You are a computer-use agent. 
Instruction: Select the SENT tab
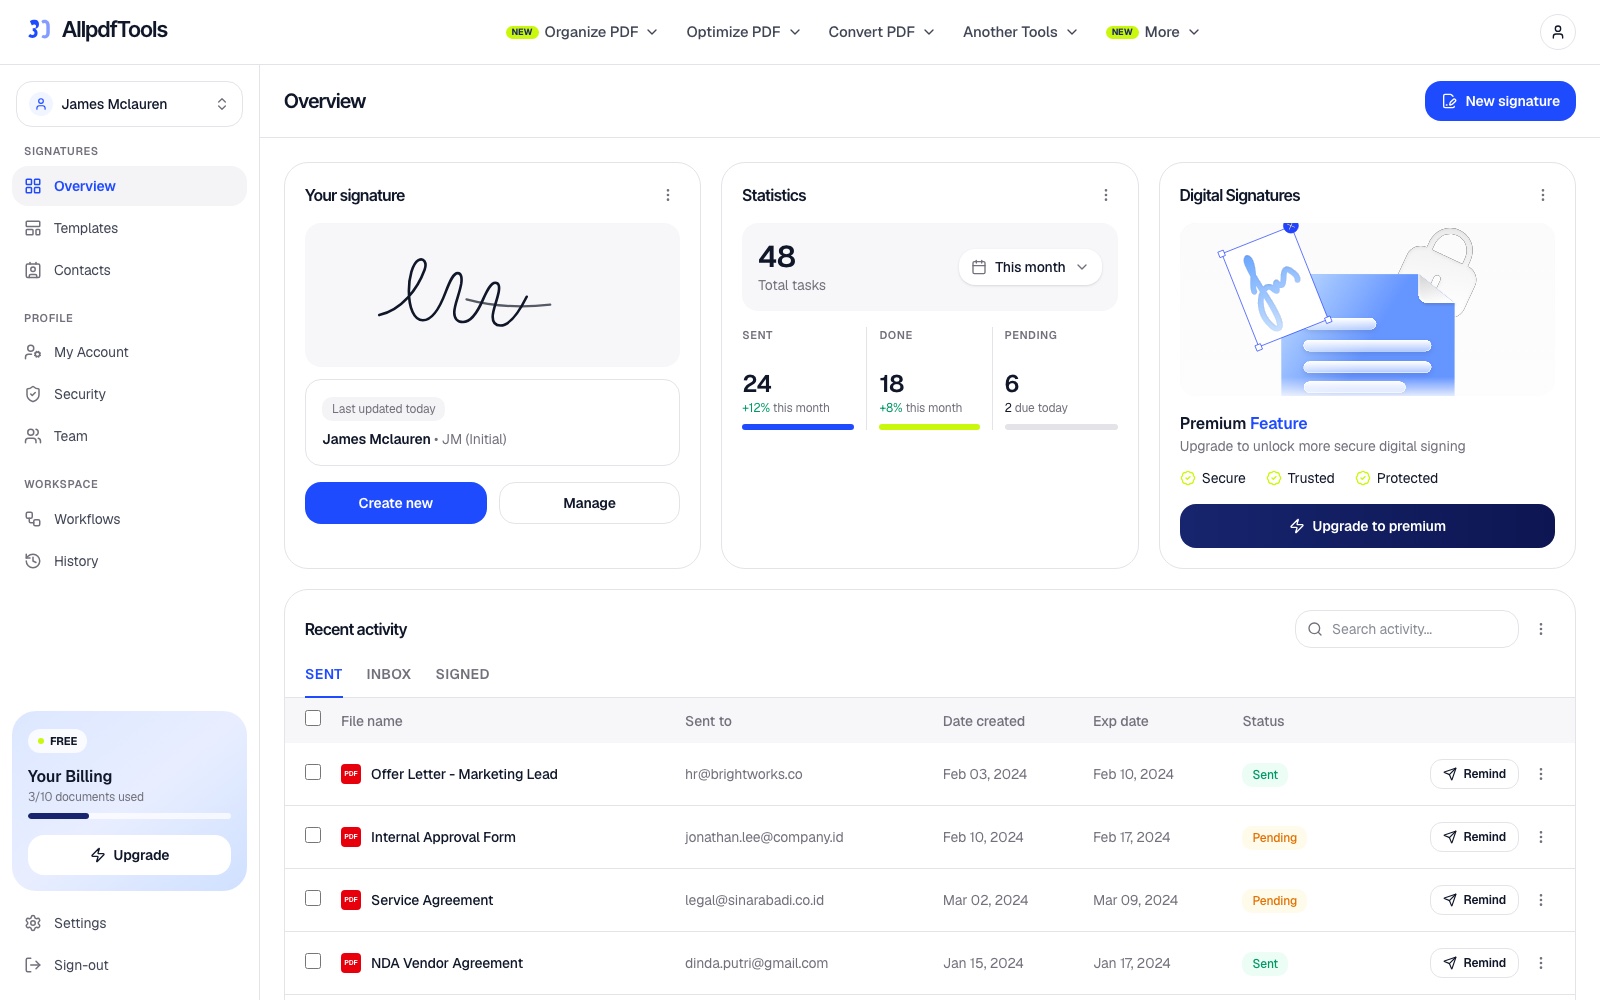(x=324, y=674)
